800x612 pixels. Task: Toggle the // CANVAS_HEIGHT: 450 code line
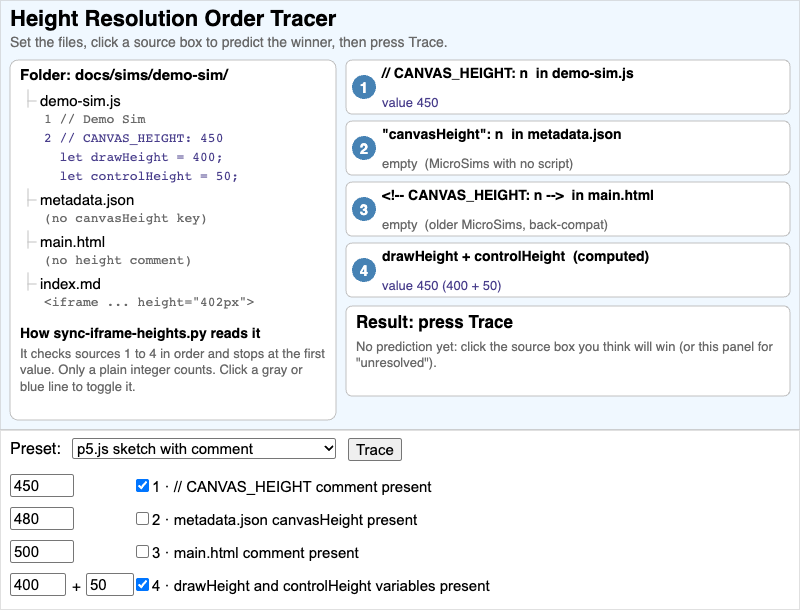point(133,138)
